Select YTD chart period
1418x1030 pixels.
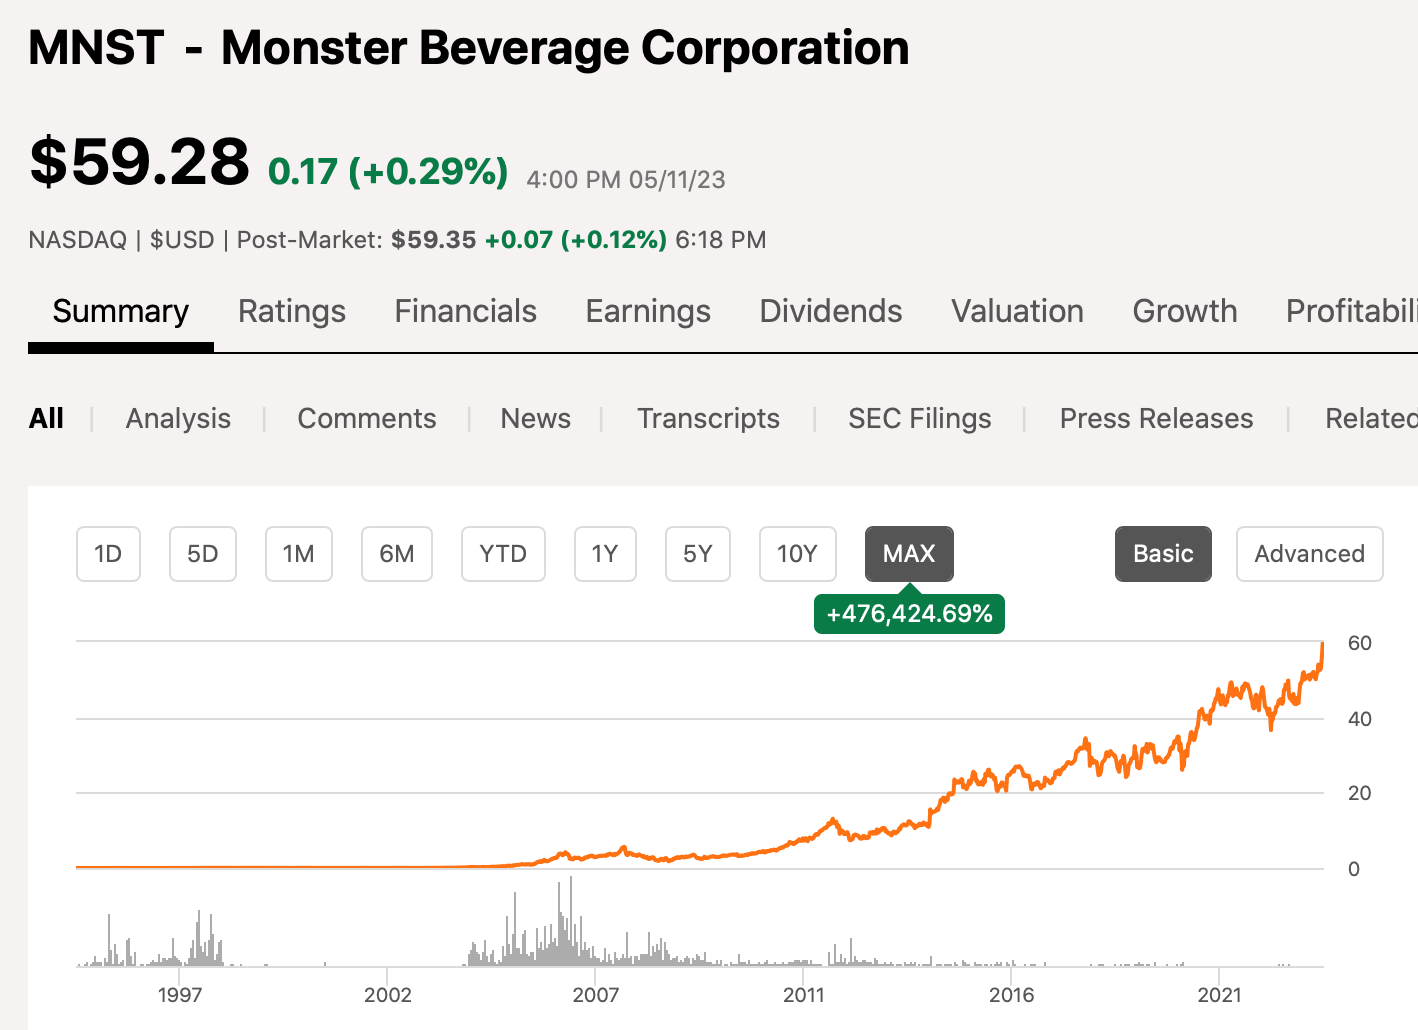point(502,554)
